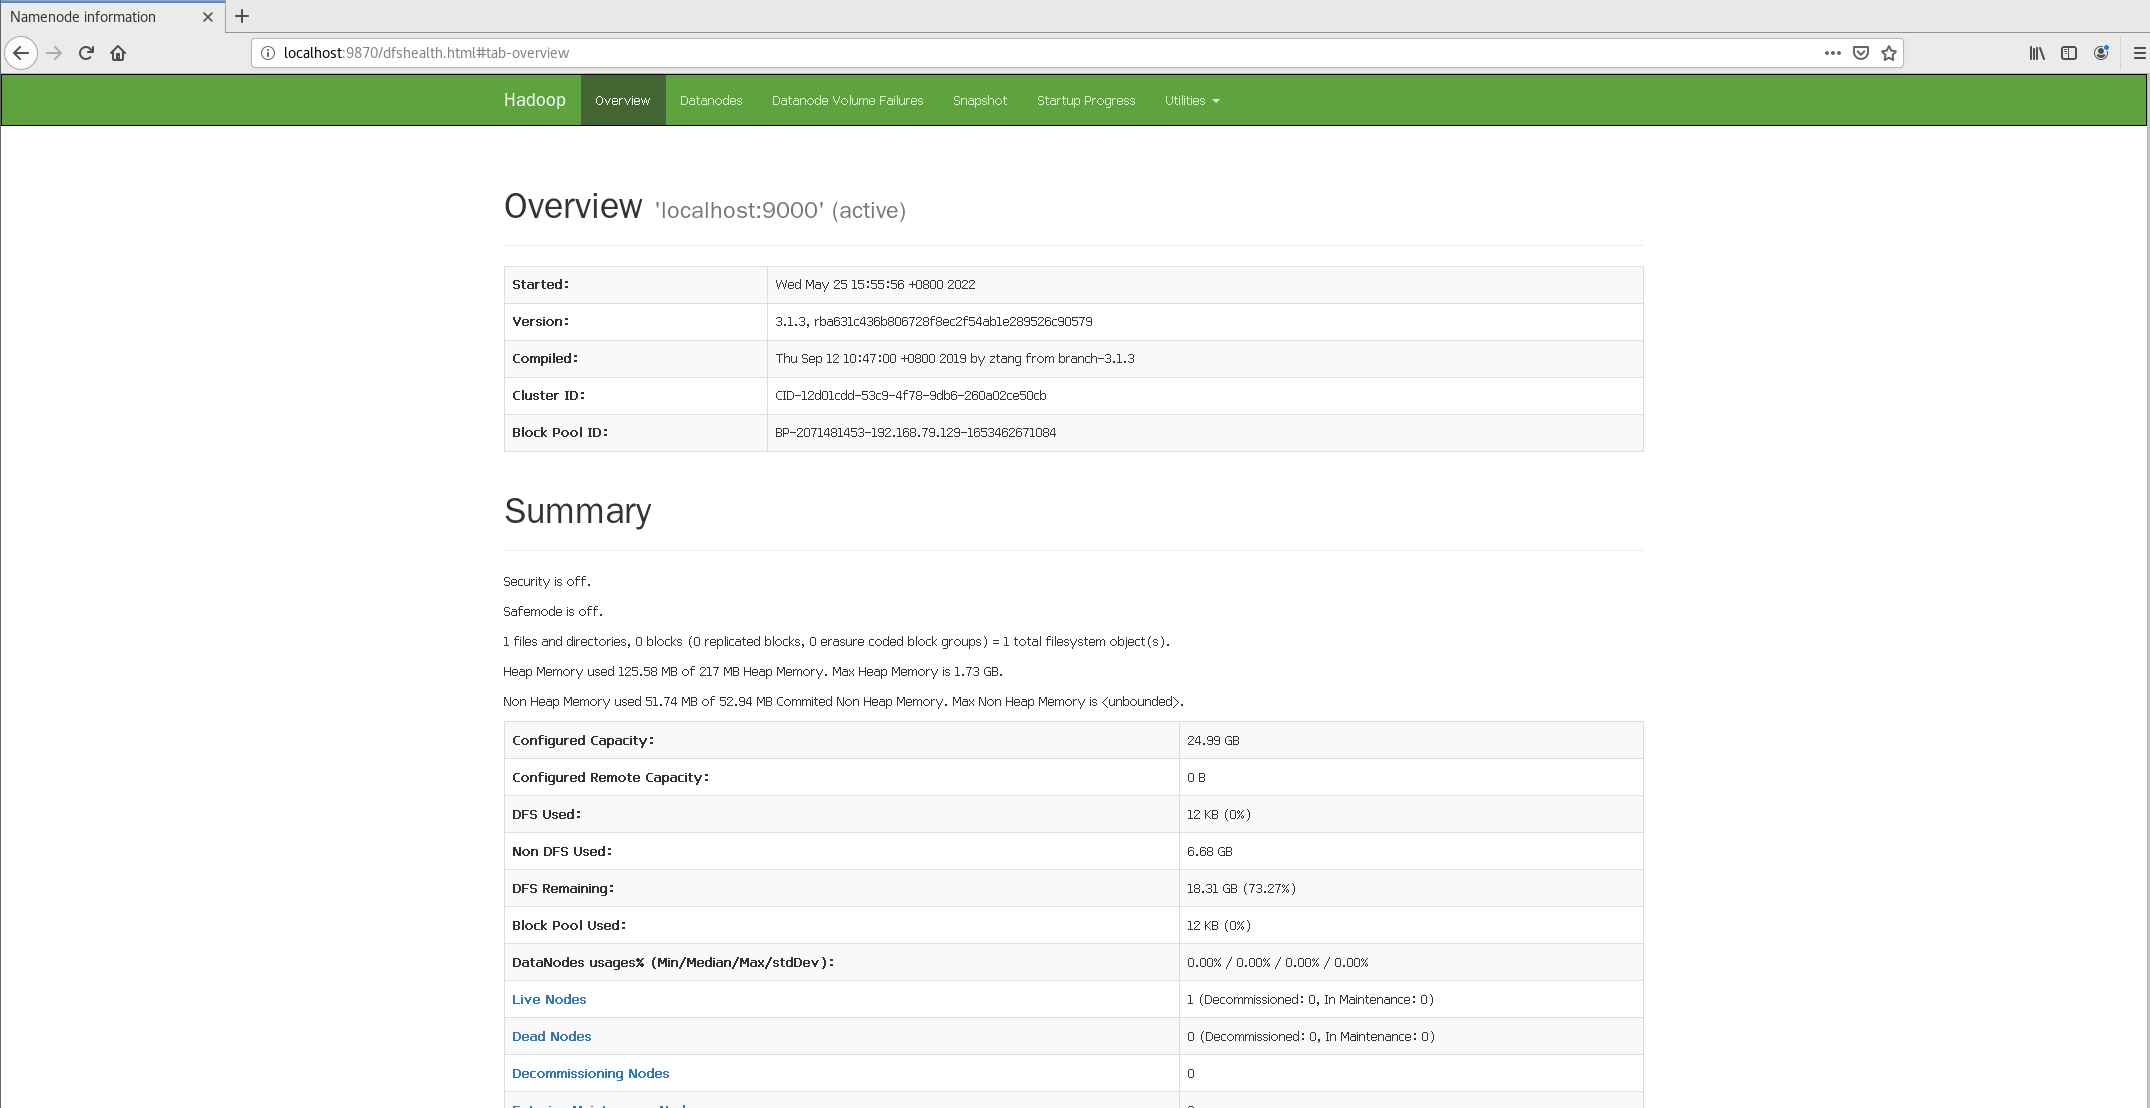Open page actions three-dot menu
This screenshot has height=1108, width=2150.
pyautogui.click(x=1832, y=53)
